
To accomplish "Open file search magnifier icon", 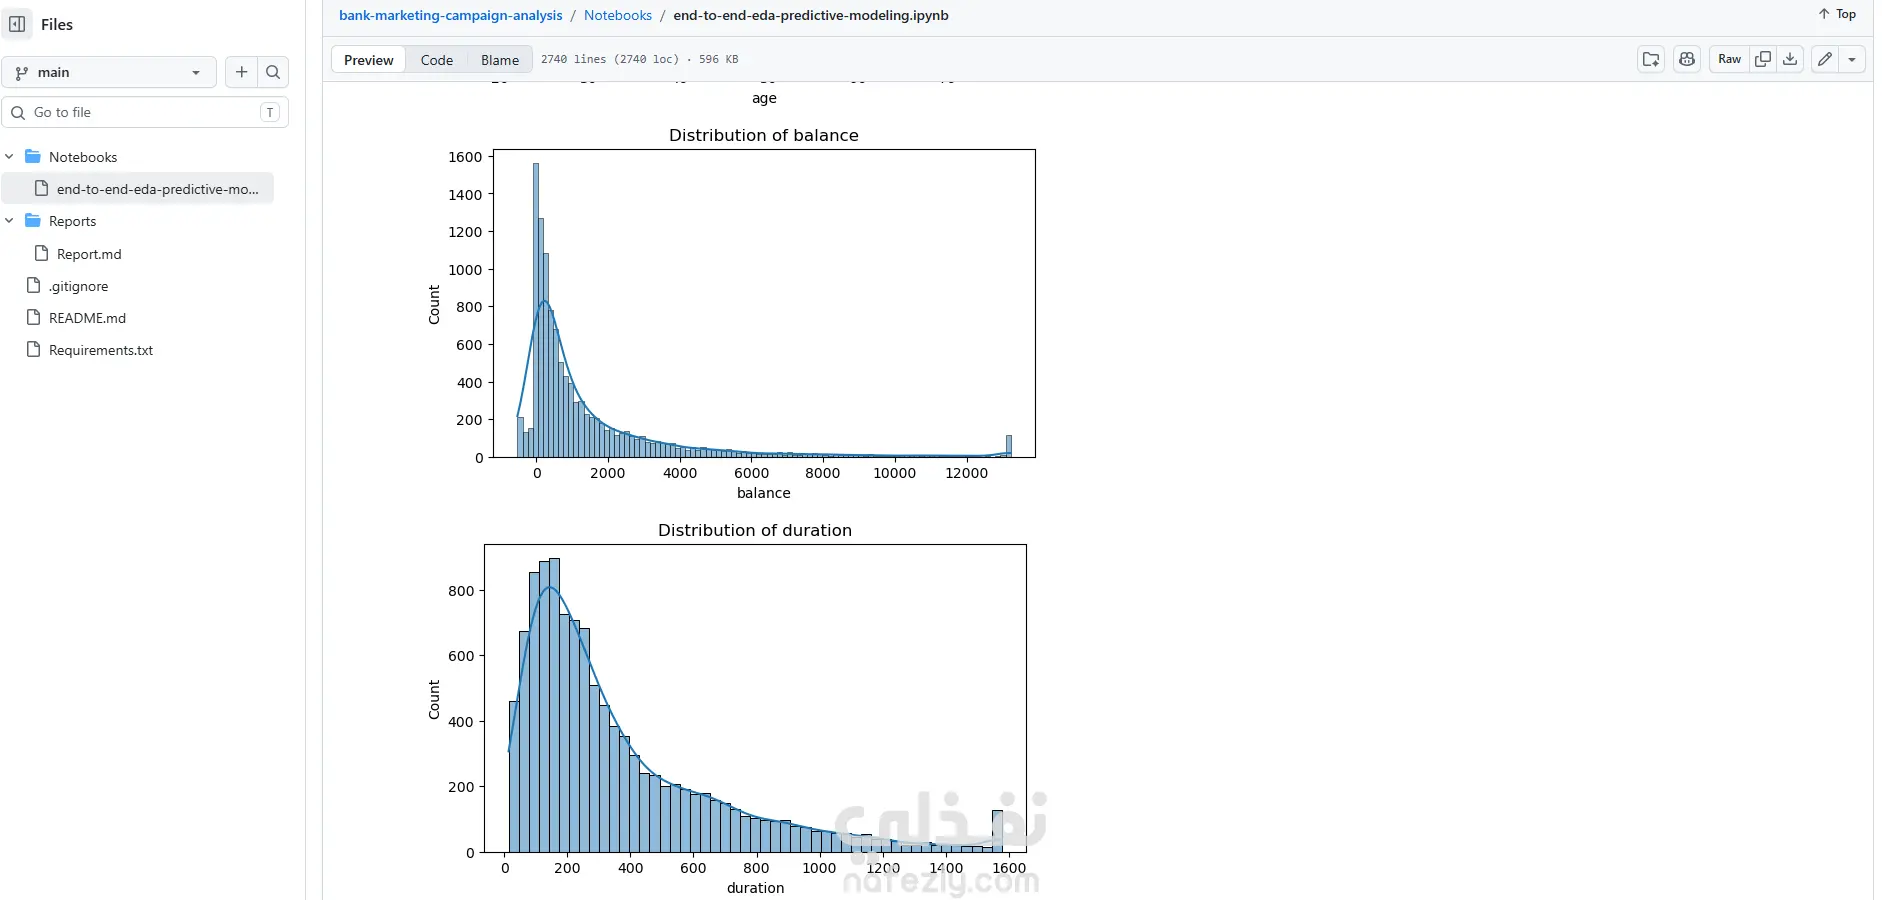I will 273,72.
